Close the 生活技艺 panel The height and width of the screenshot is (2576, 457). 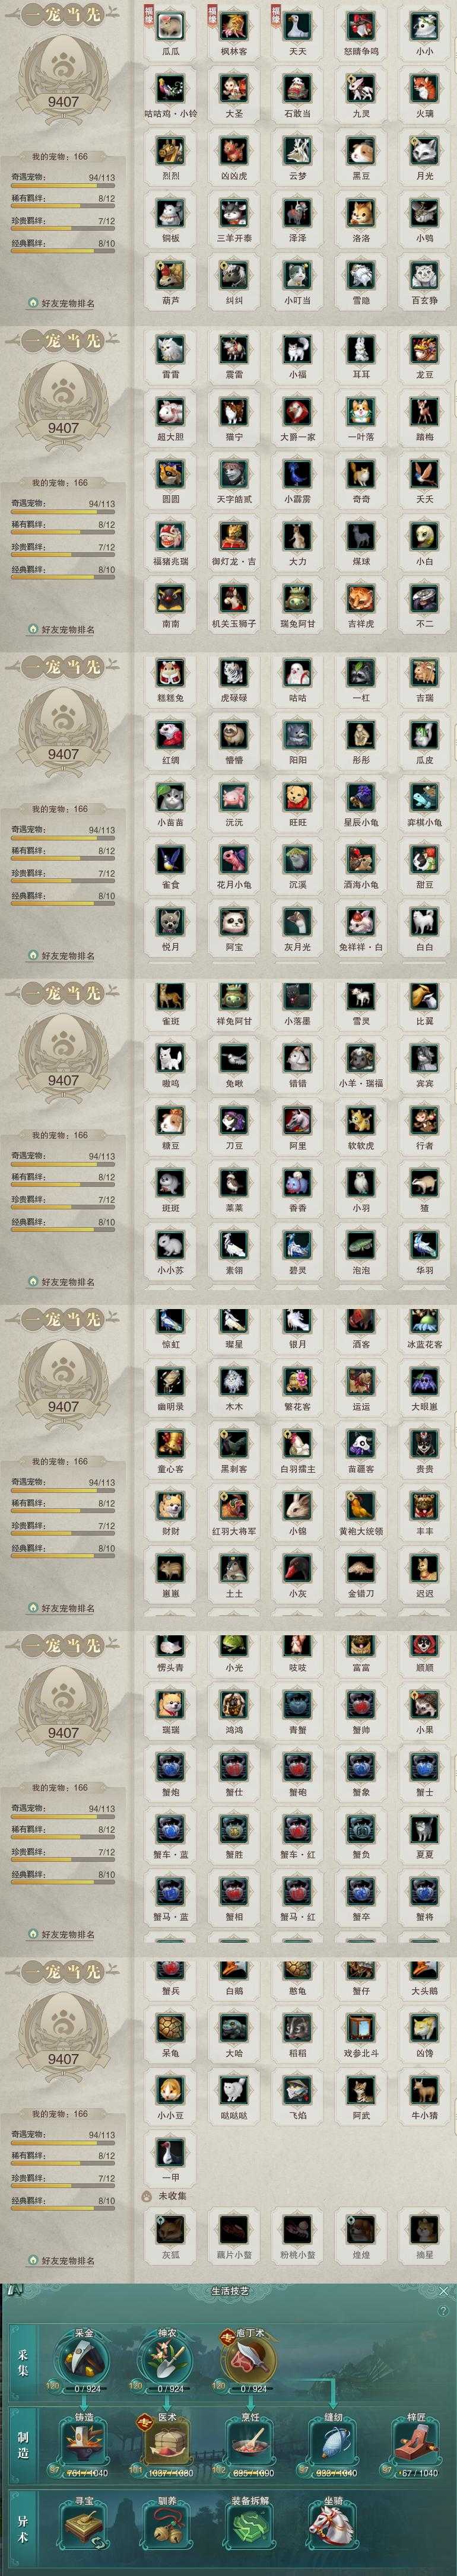(443, 2290)
